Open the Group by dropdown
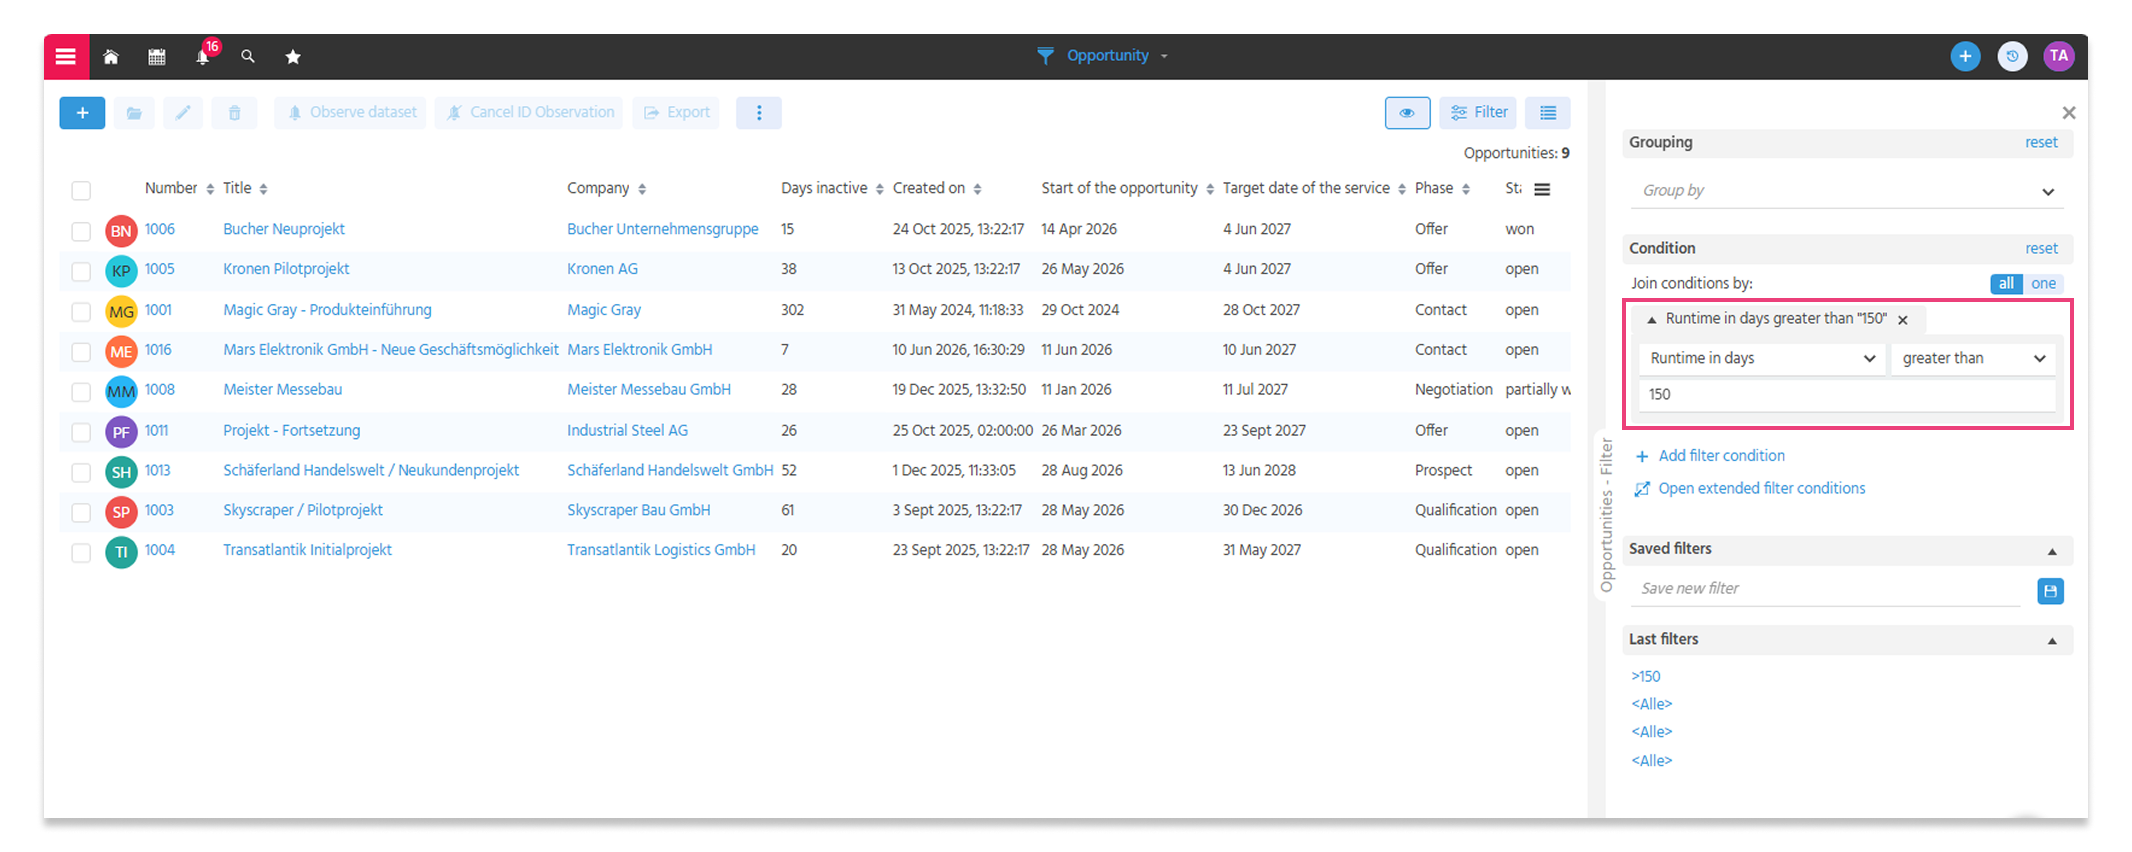2132x852 pixels. click(x=1848, y=191)
